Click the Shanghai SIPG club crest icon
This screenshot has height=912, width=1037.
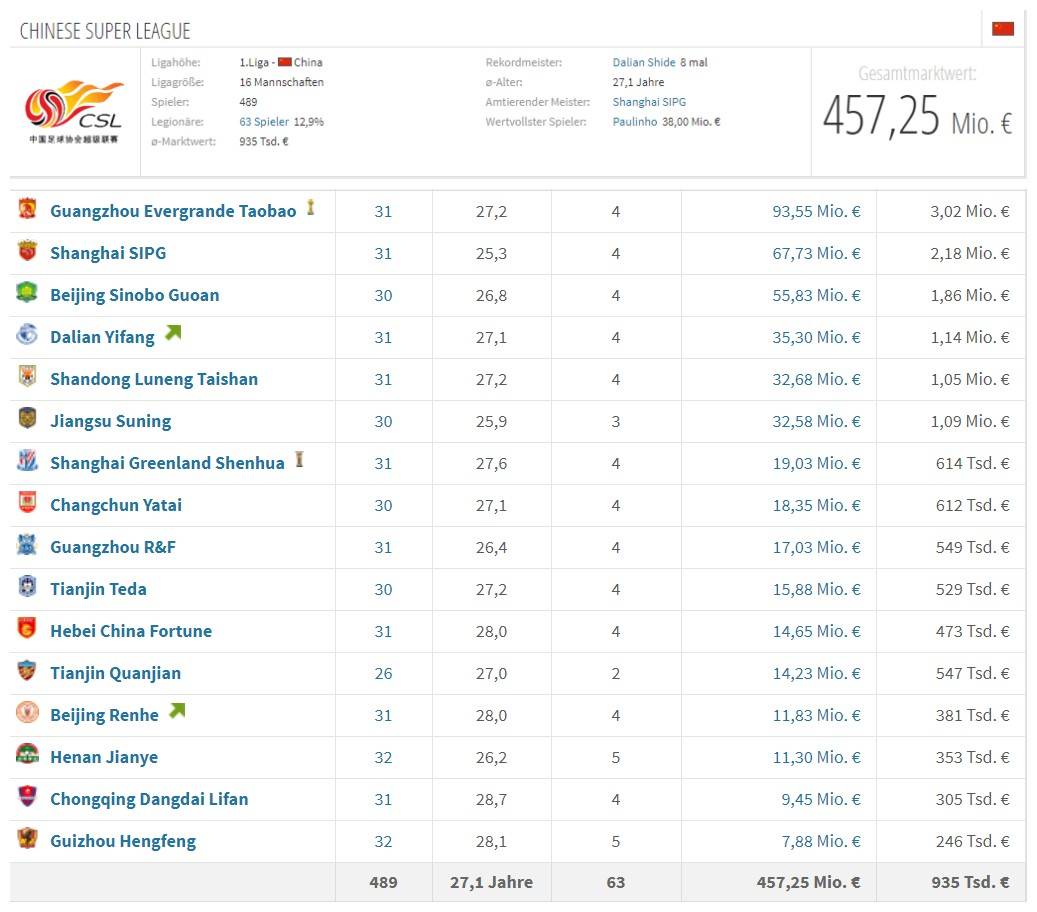point(27,252)
